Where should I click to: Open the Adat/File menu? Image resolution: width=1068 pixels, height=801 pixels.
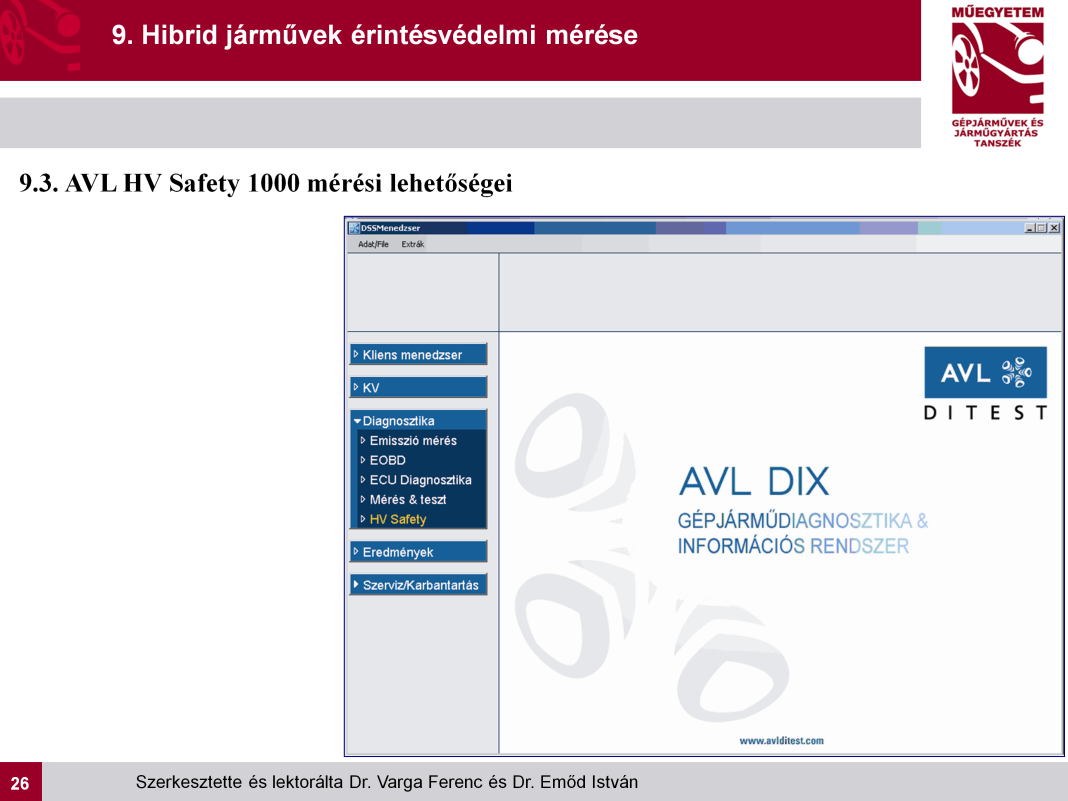(373, 245)
